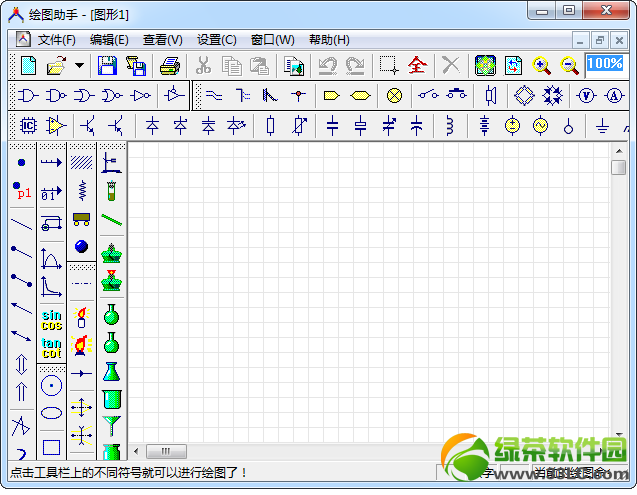The width and height of the screenshot is (637, 495).
Task: Select the rectangle drawing tool
Action: (51, 447)
